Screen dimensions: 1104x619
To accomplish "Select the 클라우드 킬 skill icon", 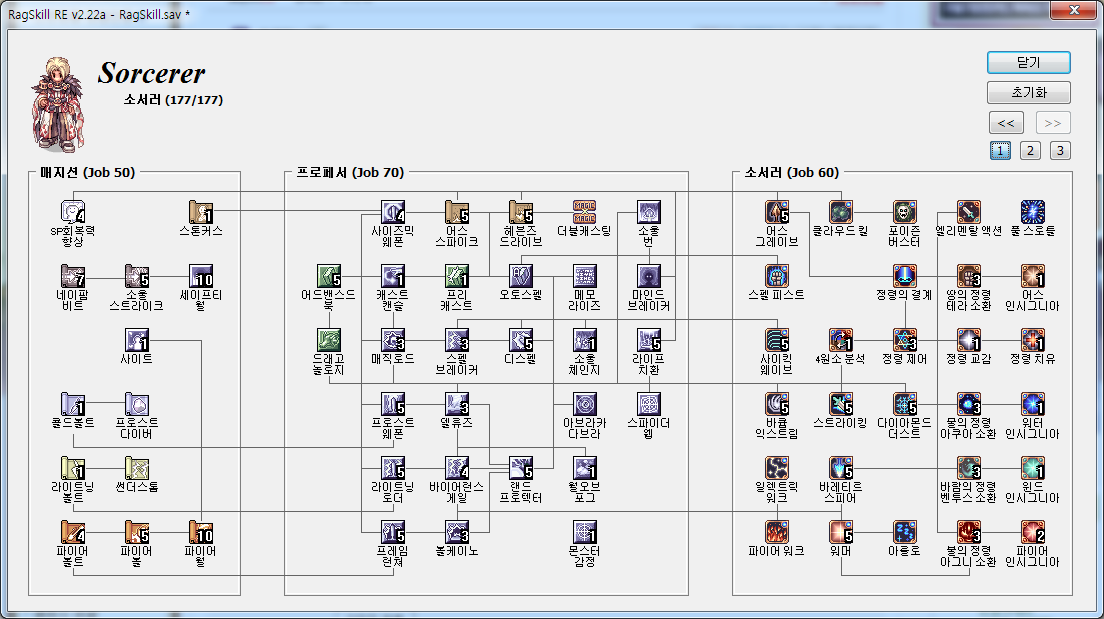I will click(x=841, y=212).
